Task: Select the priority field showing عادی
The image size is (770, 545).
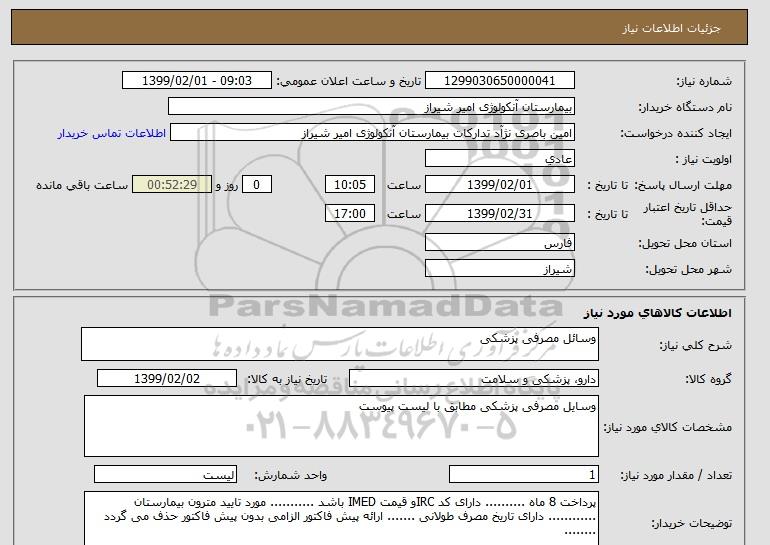Action: [499, 159]
